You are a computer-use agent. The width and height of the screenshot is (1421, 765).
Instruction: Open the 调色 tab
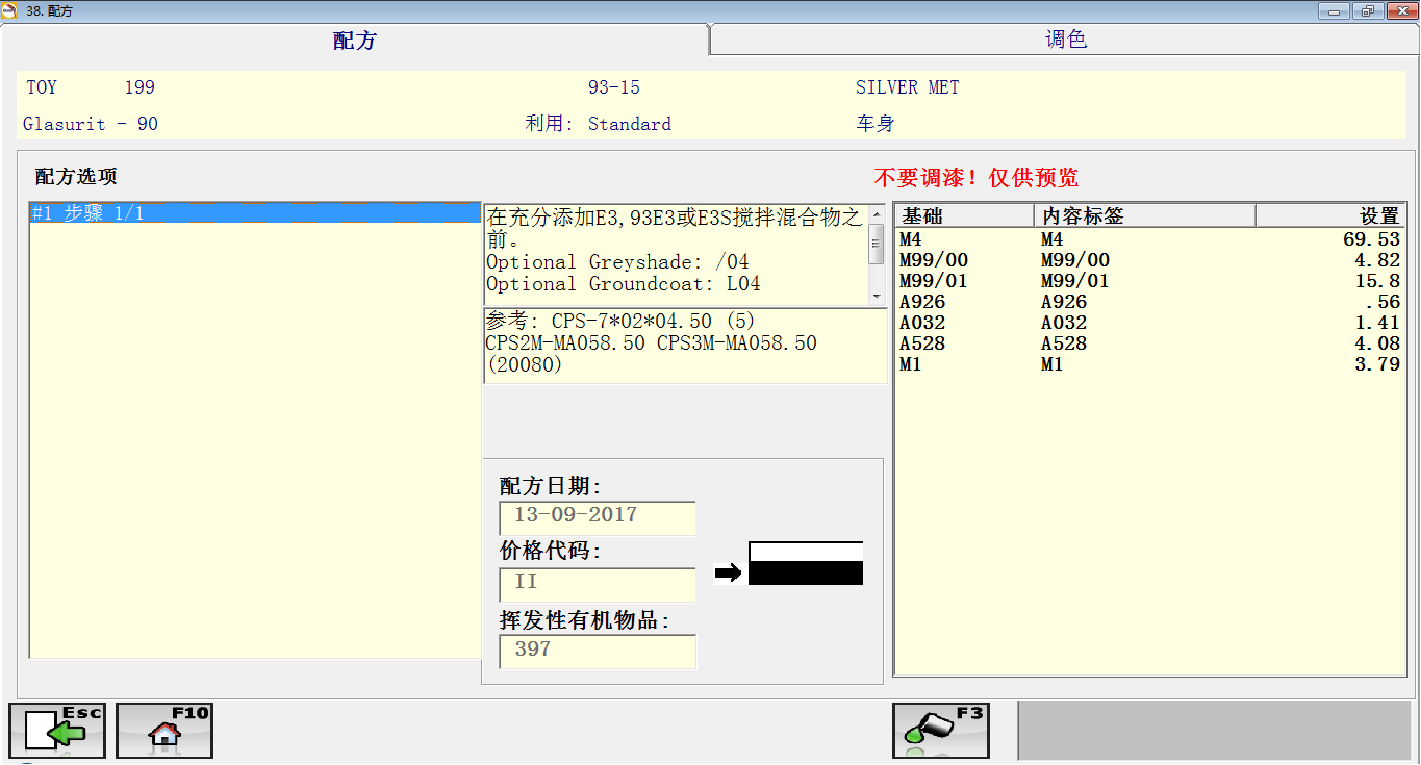click(x=1065, y=40)
